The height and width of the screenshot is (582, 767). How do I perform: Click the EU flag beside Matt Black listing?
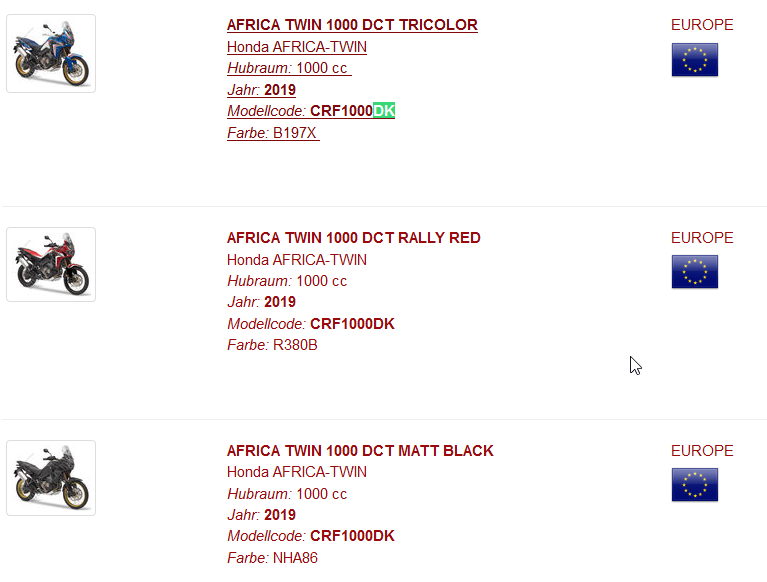point(694,485)
